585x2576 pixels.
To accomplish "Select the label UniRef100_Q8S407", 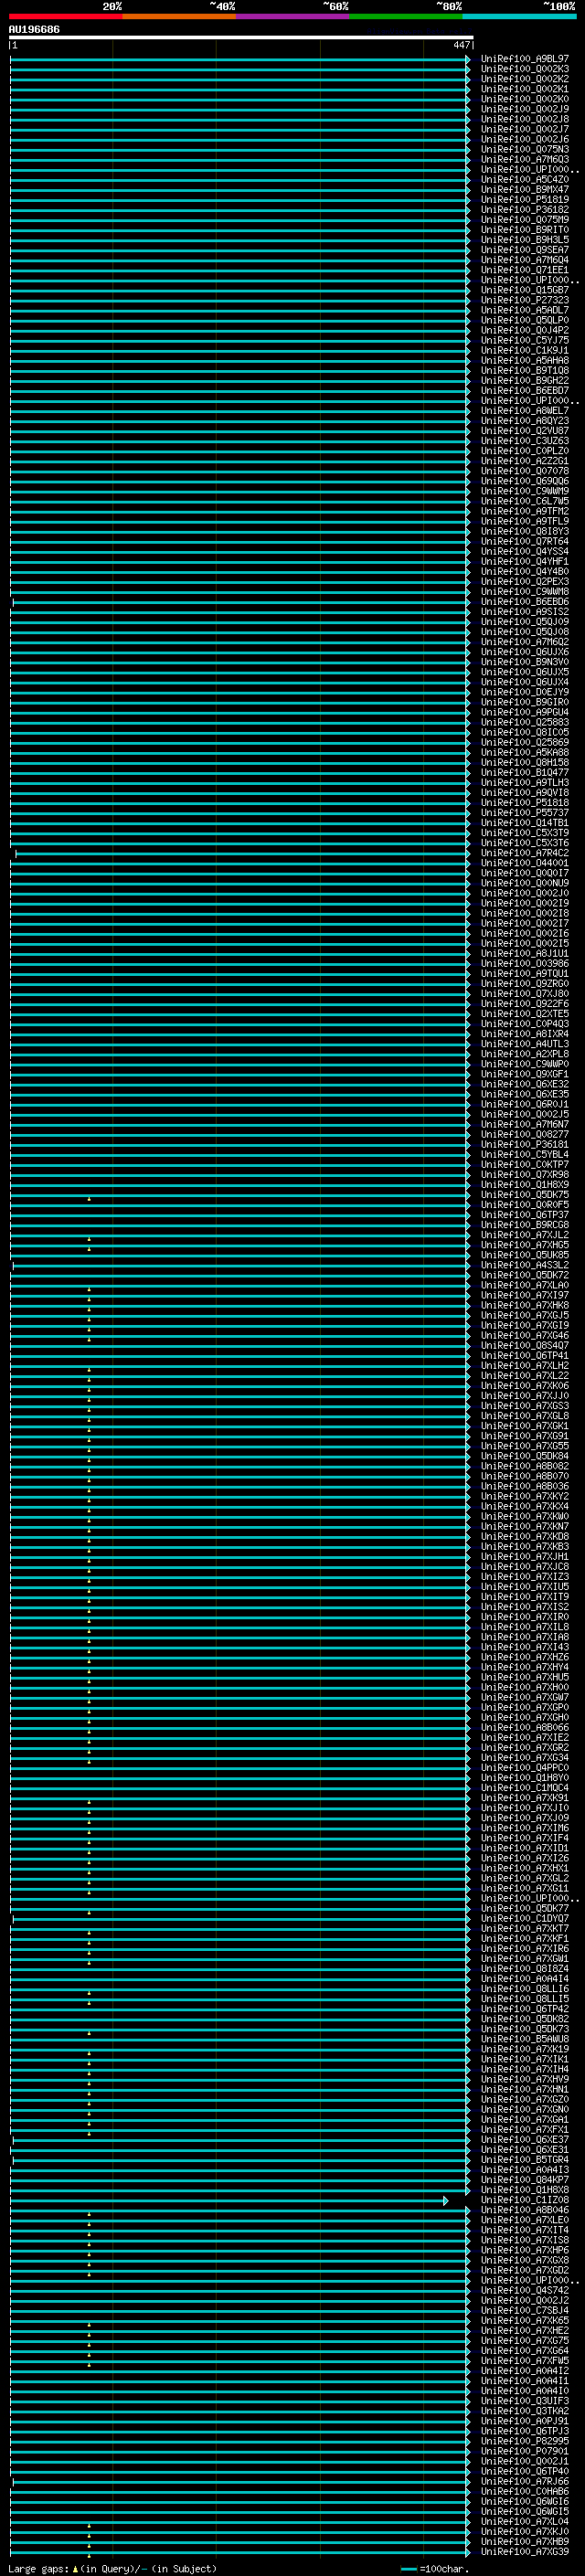I will point(525,1345).
